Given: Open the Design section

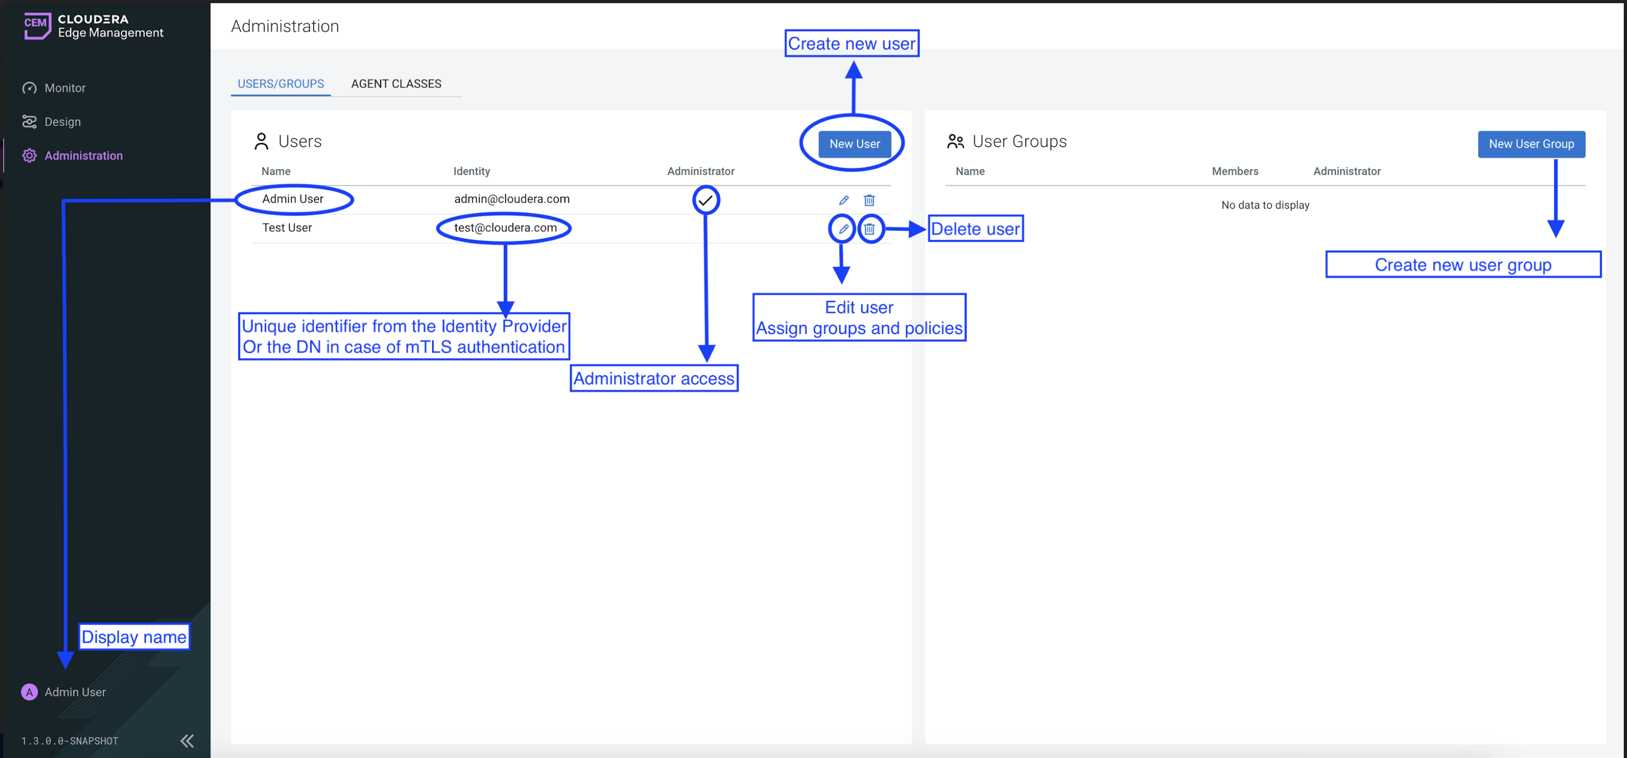Looking at the screenshot, I should (x=62, y=122).
